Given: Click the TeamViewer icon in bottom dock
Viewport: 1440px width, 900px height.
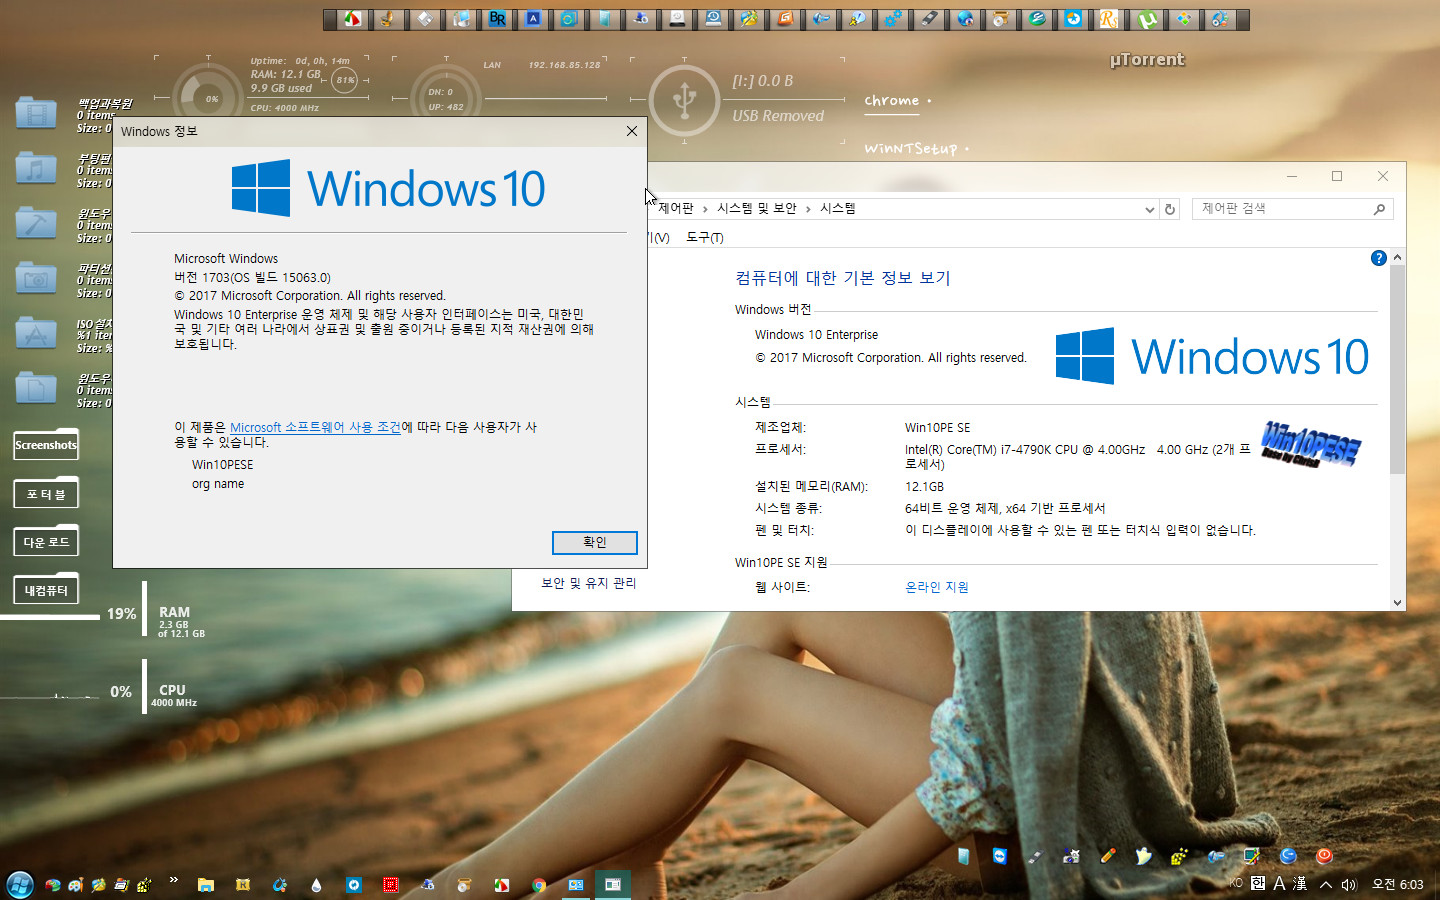Looking at the screenshot, I should (x=1000, y=856).
